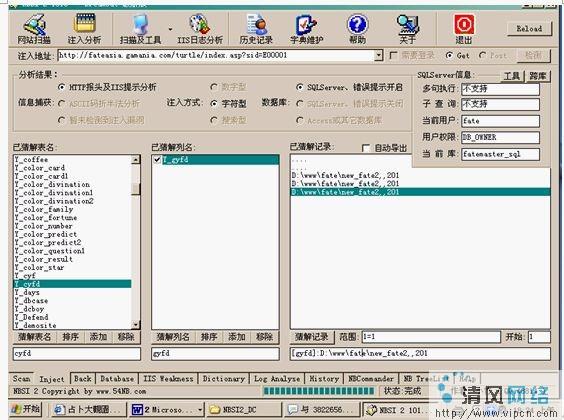
Task: Select the 字符型 injection type radio
Action: (x=214, y=104)
